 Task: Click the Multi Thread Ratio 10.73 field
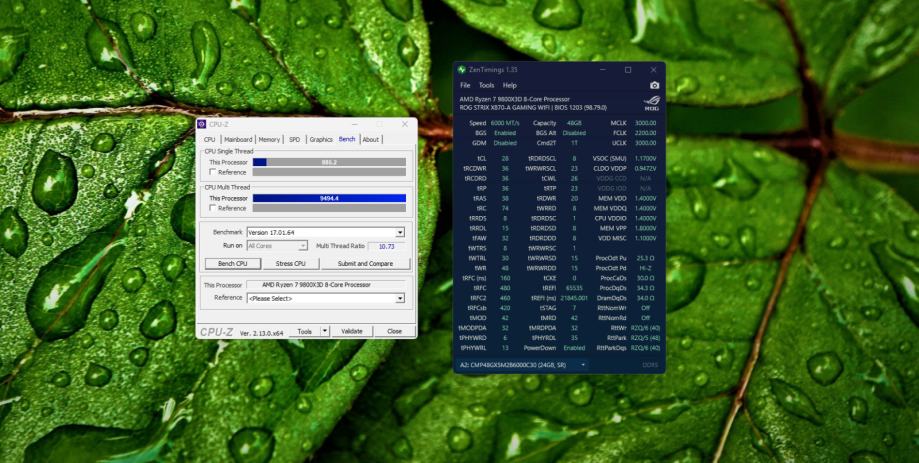(x=387, y=246)
